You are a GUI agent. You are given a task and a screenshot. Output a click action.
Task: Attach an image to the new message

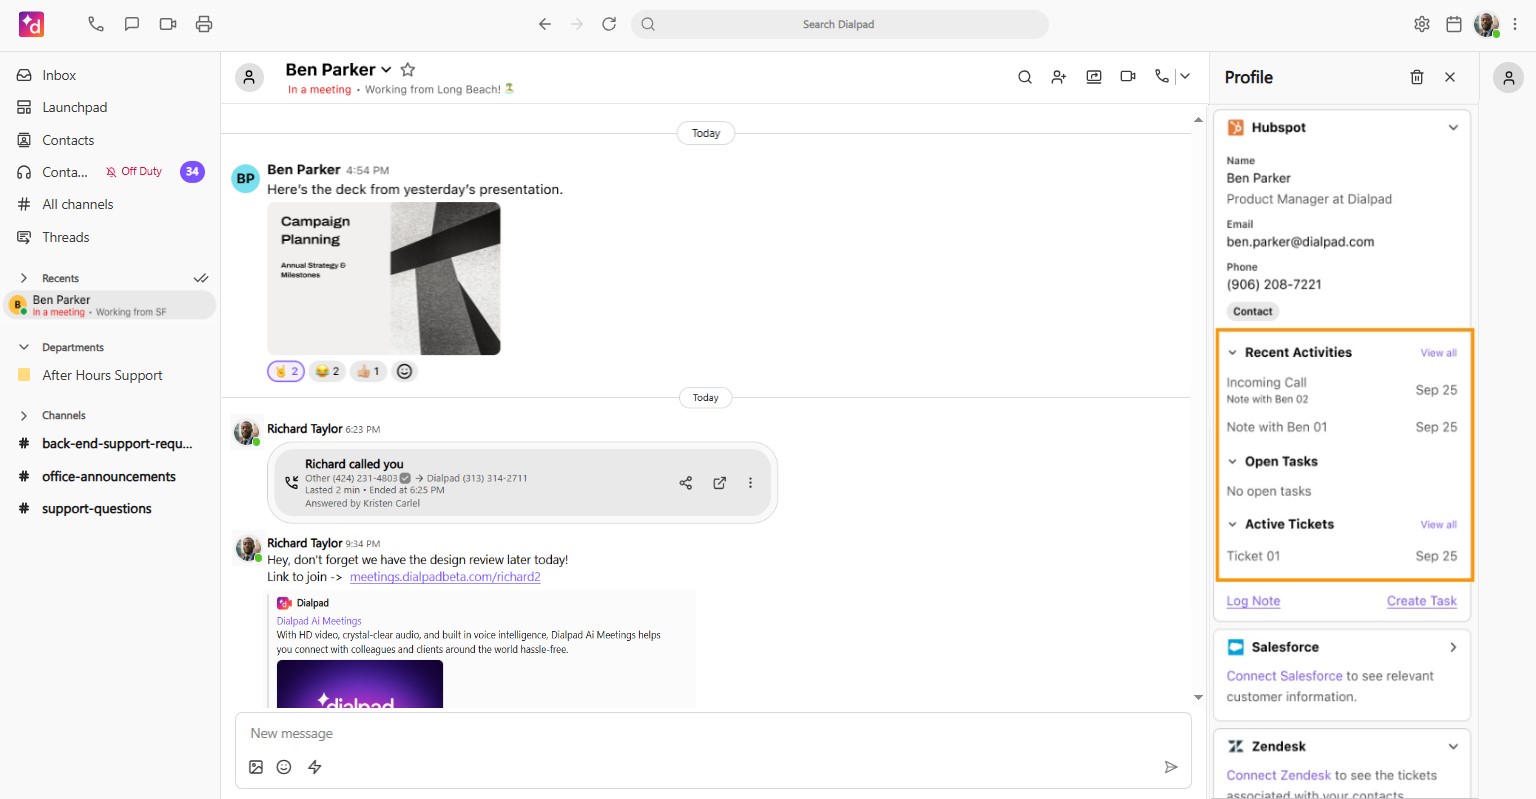[256, 767]
